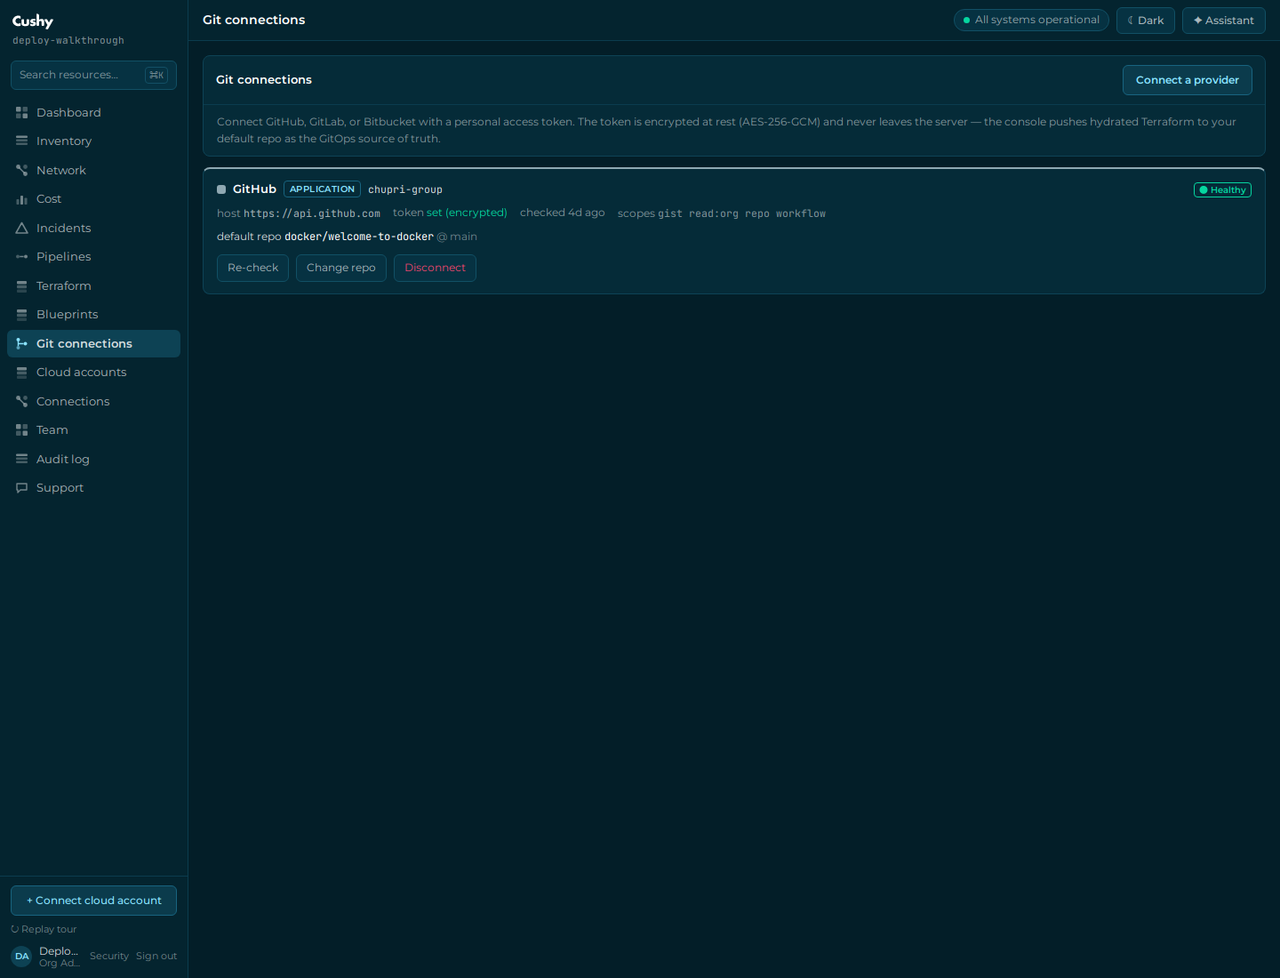Click the Healthy status badge
Screen dimensions: 1280x978
pos(1222,190)
